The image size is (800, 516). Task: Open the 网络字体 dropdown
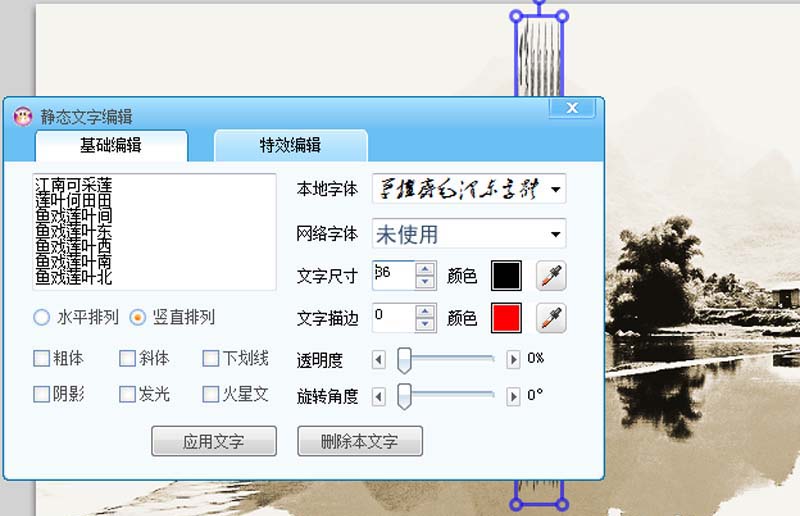(x=556, y=234)
